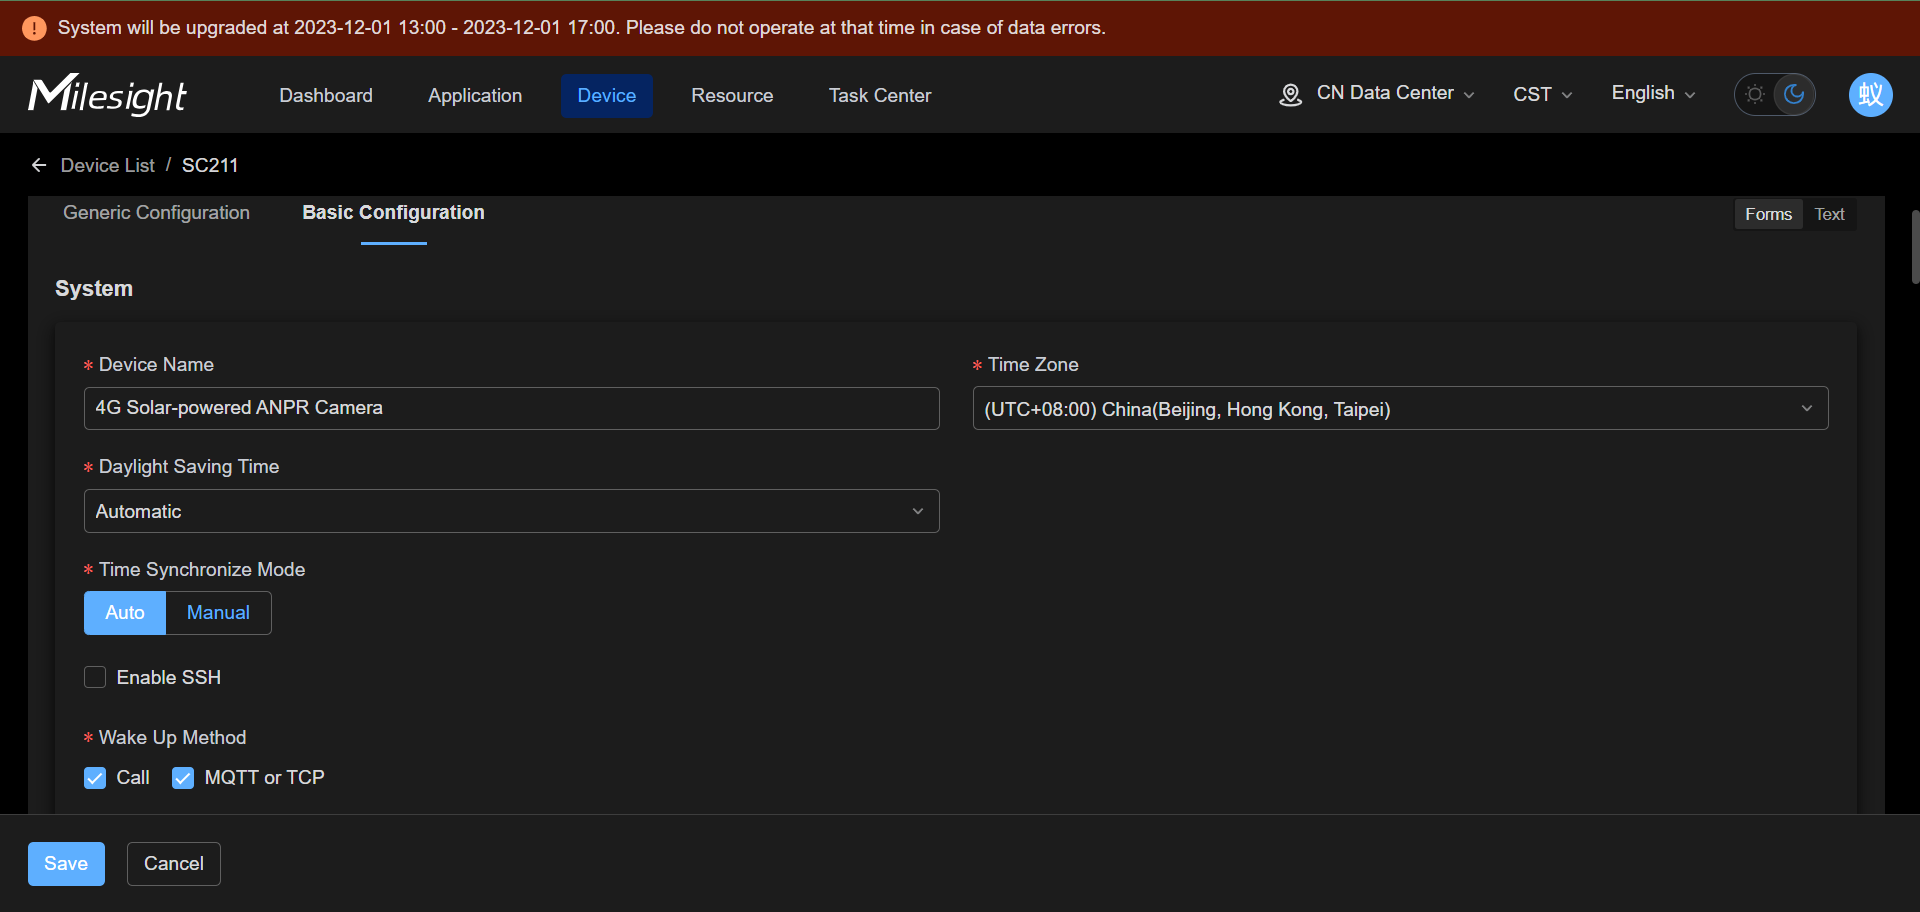Screen dimensions: 1920x912
Task: Enable SSH checkbox
Action: tap(95, 677)
